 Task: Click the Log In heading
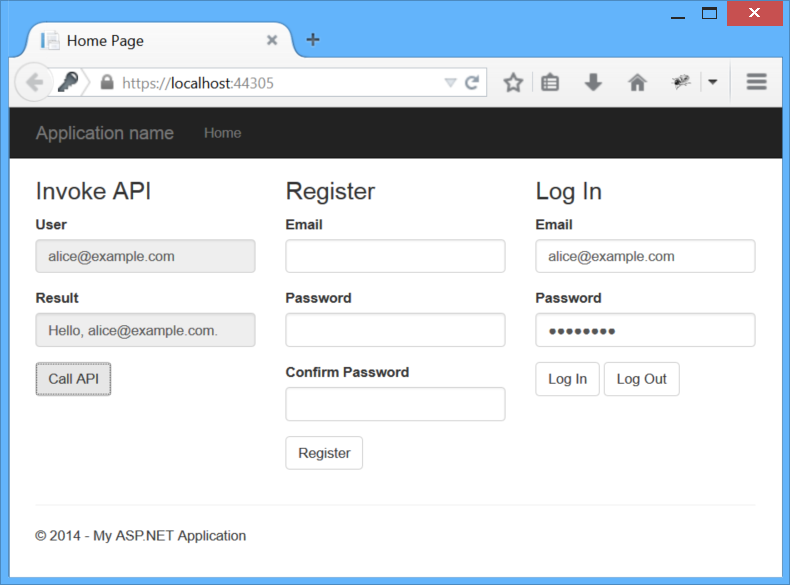point(569,192)
